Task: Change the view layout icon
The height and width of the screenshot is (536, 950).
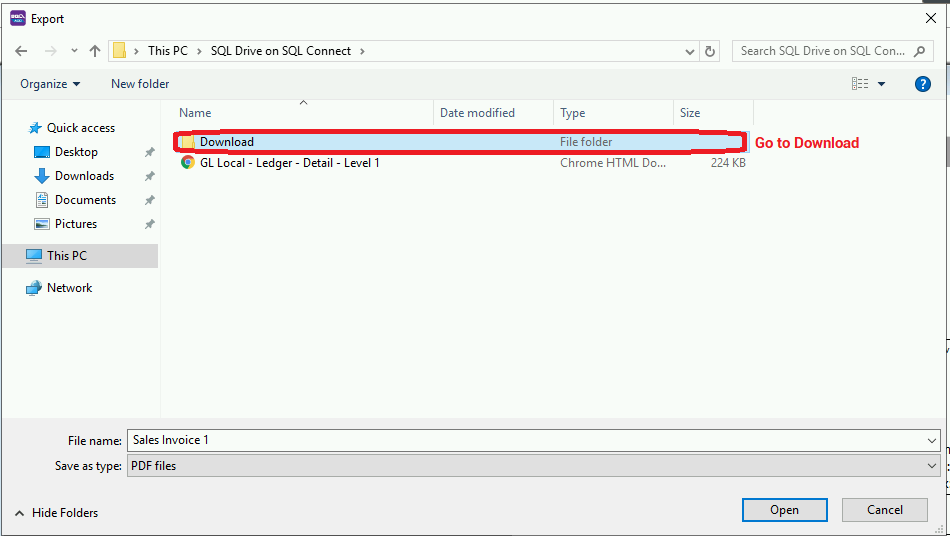Action: (860, 84)
